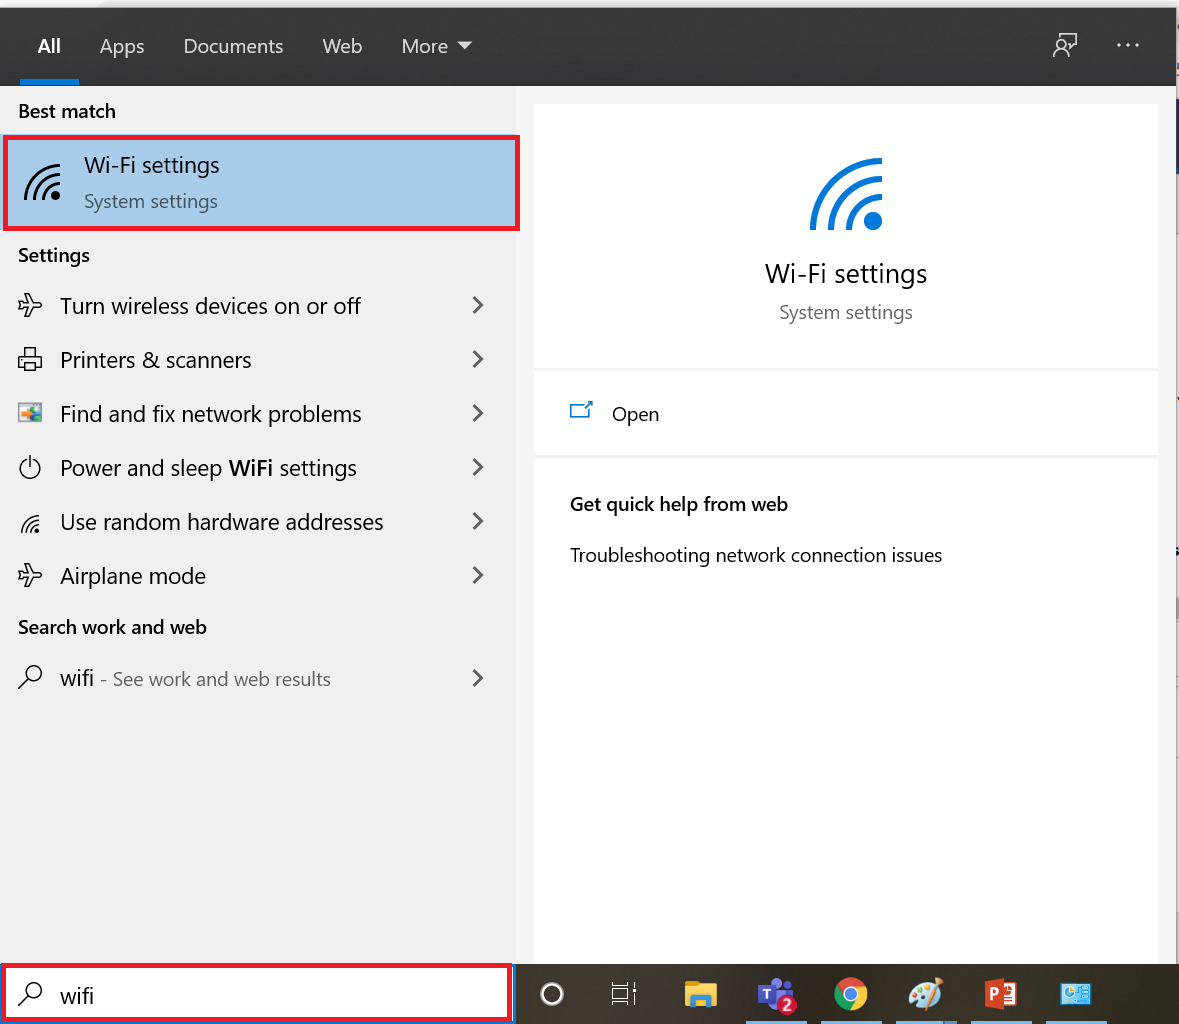
Task: Open the Paint app taskbar icon
Action: pyautogui.click(x=925, y=994)
